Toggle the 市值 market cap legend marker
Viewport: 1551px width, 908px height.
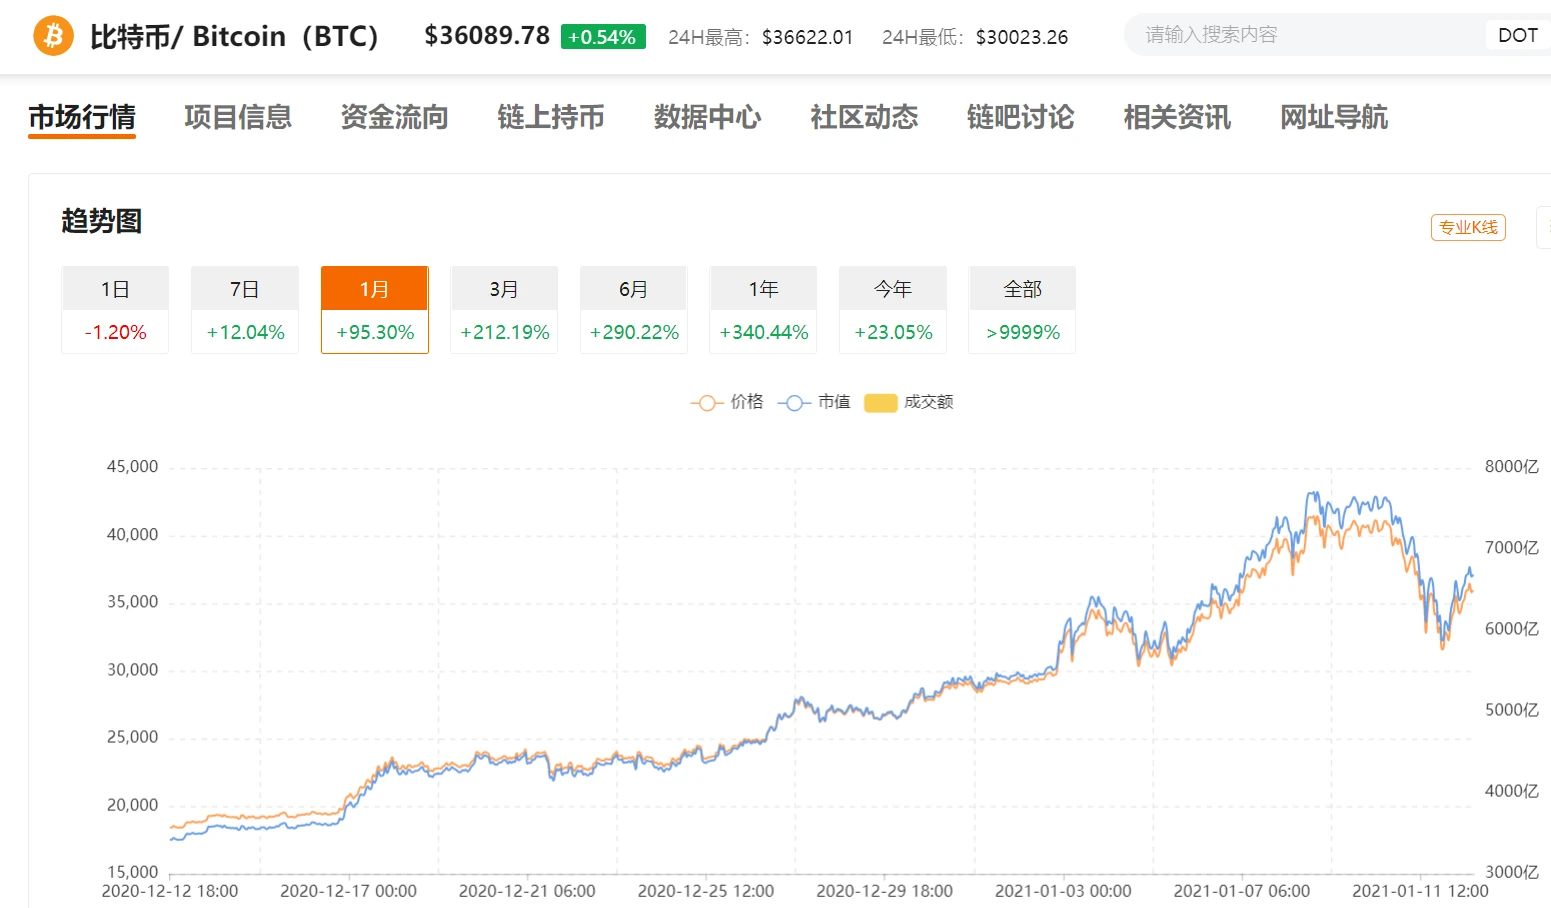pyautogui.click(x=794, y=403)
